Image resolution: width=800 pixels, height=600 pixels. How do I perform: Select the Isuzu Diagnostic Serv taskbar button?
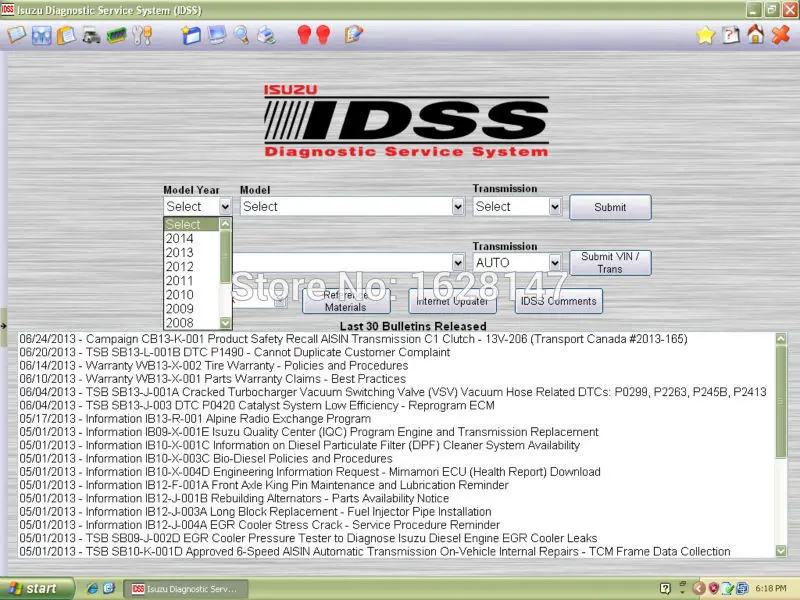(x=187, y=589)
